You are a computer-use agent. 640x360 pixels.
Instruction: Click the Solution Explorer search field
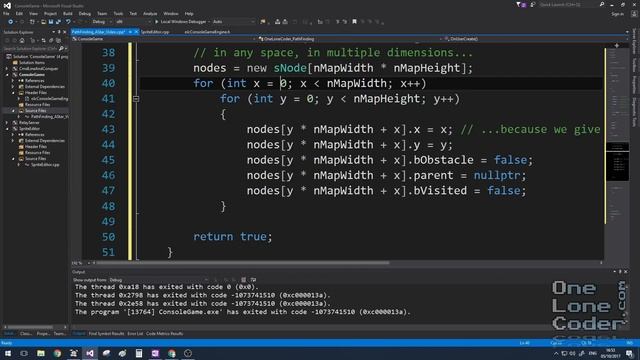pos(33,49)
